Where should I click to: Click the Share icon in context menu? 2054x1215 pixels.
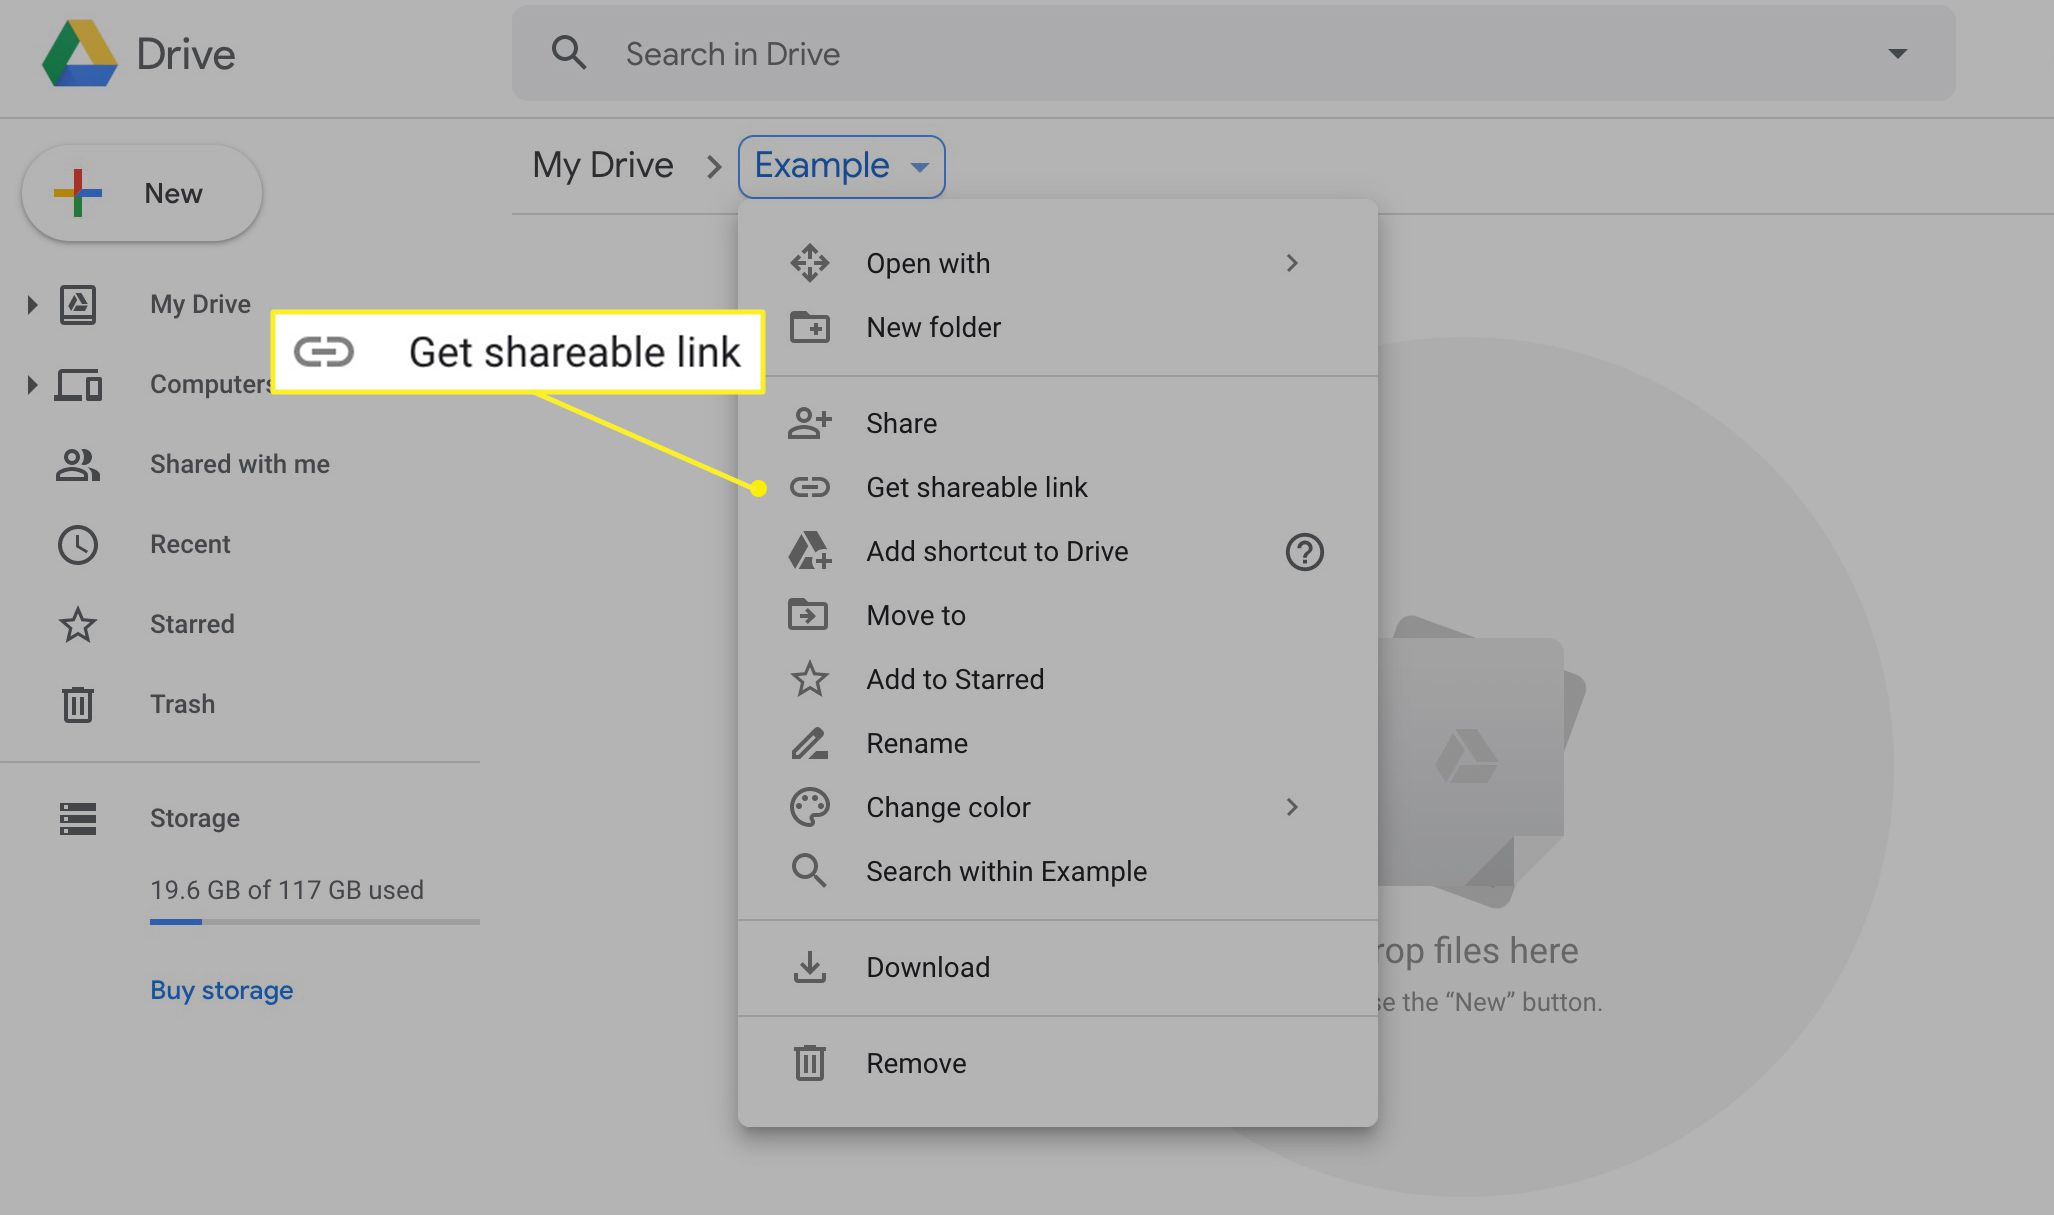807,422
